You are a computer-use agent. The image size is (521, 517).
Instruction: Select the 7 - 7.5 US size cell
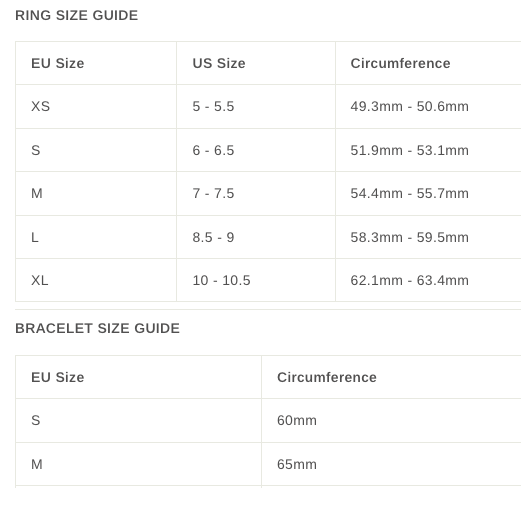tap(256, 193)
